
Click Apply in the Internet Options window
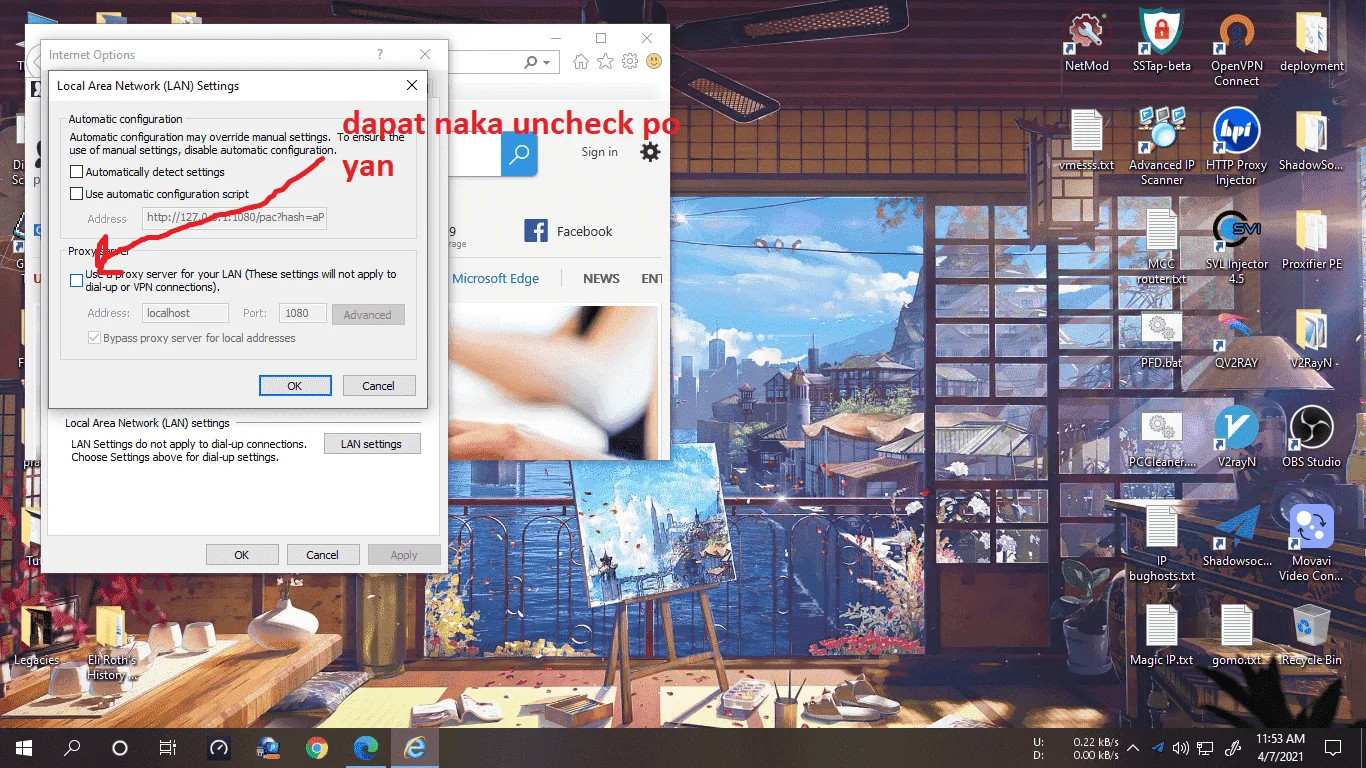404,555
